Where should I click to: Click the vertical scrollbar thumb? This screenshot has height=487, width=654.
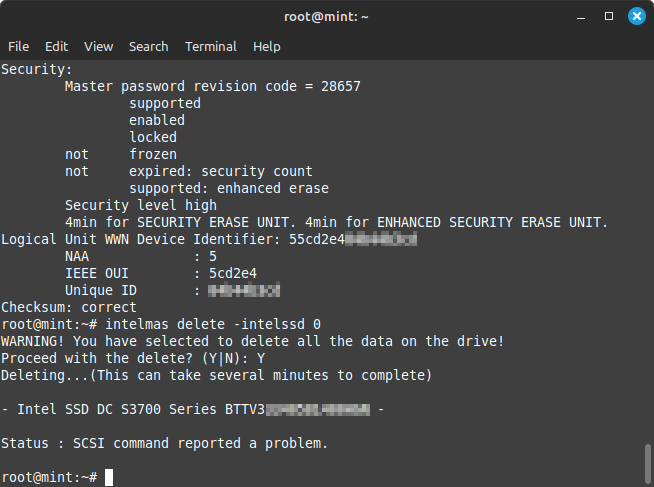647,463
